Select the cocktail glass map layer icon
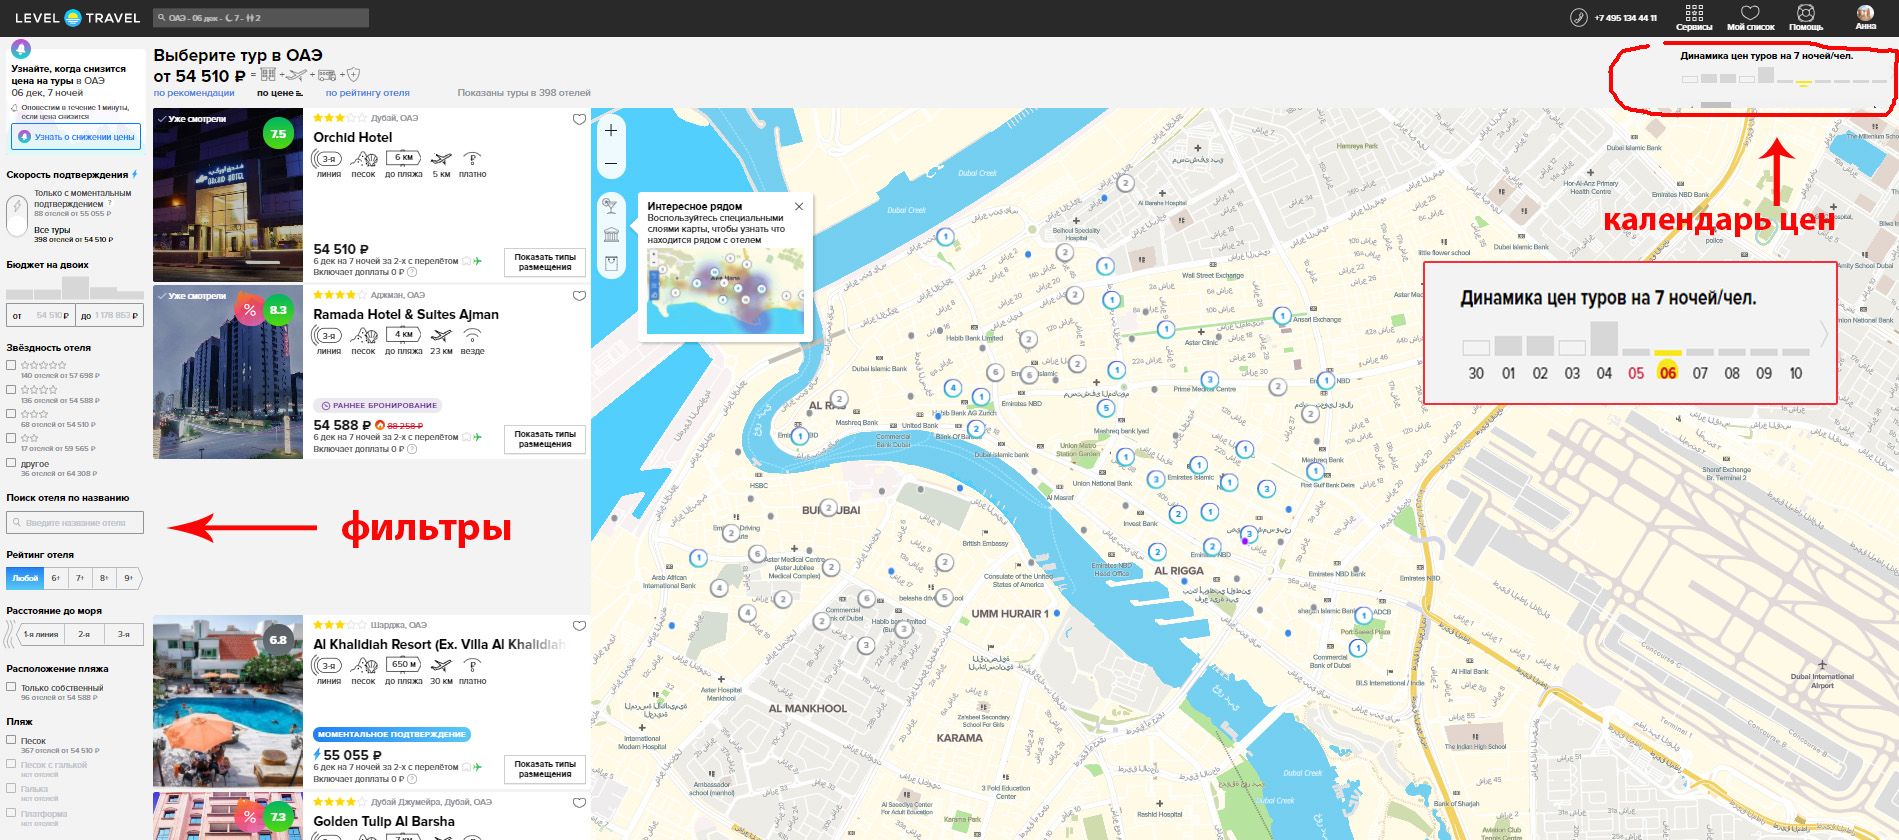1899x840 pixels. point(611,206)
